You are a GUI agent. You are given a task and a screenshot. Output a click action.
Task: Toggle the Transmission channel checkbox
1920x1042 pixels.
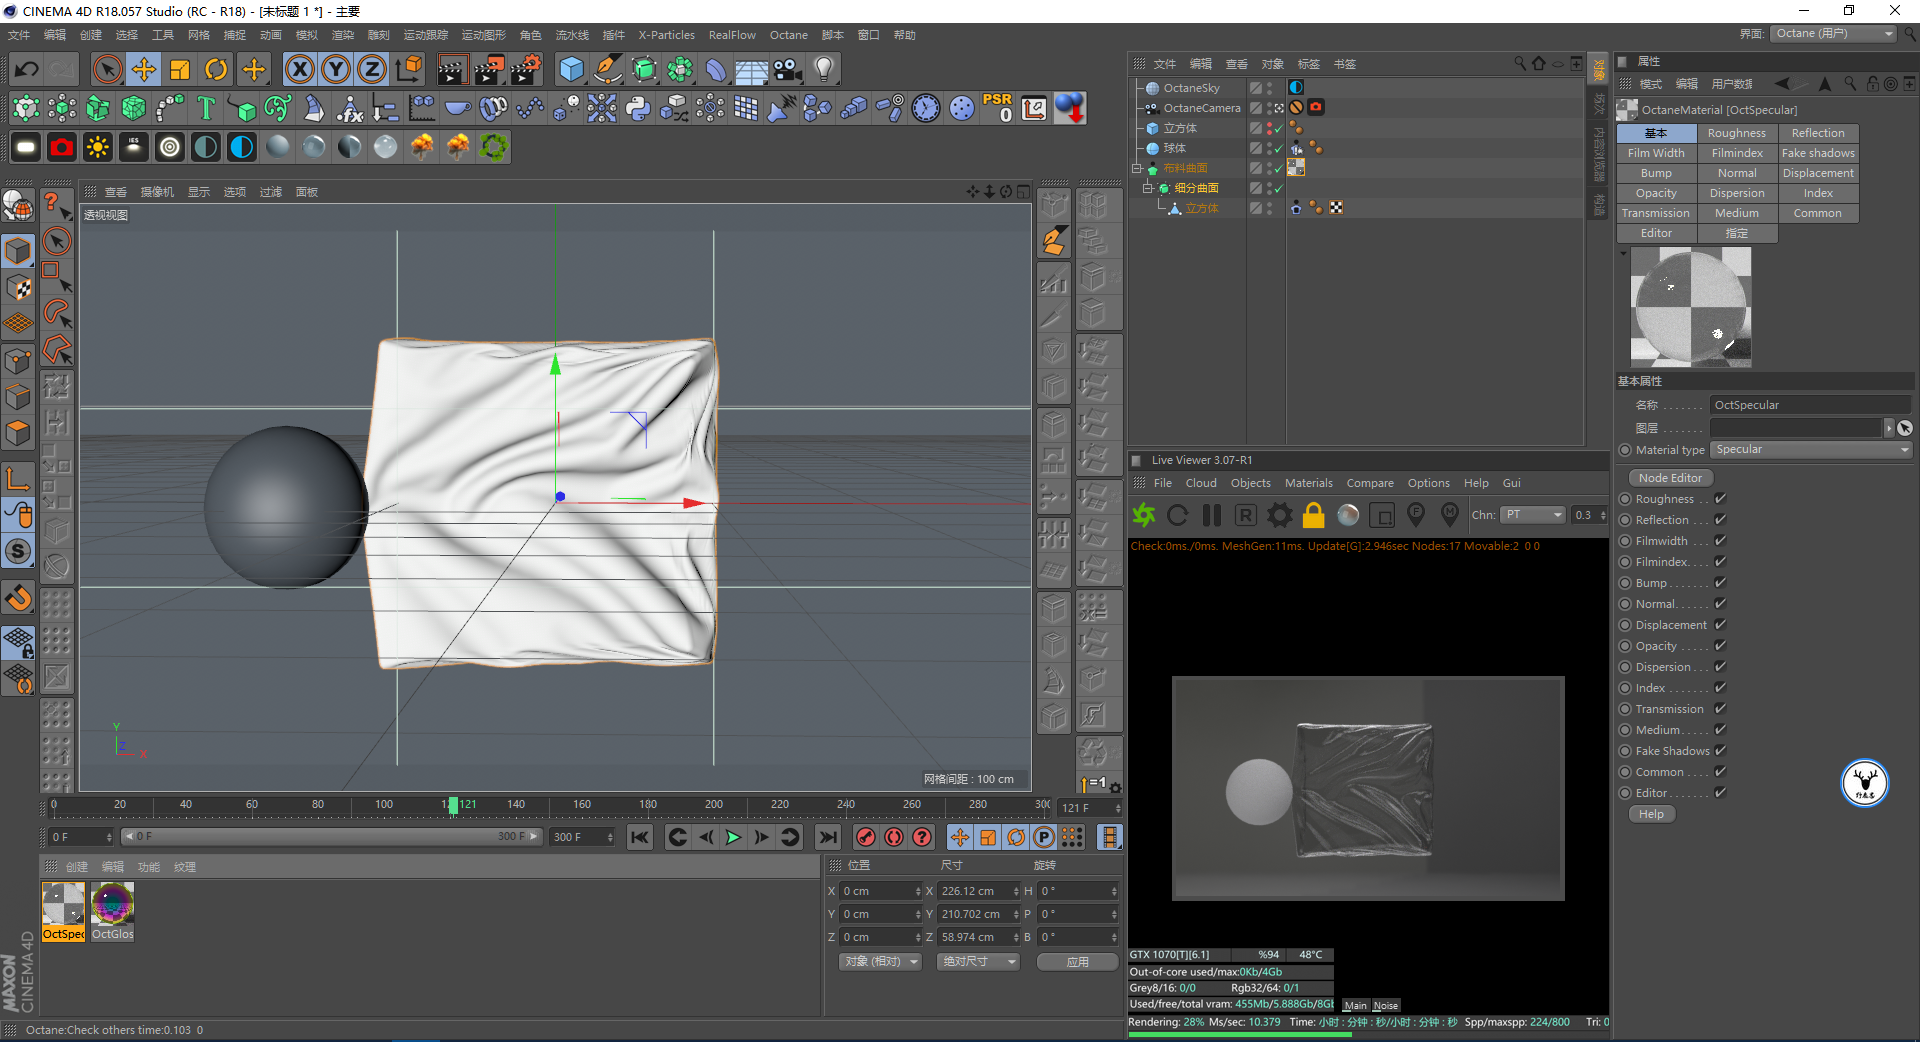1721,709
